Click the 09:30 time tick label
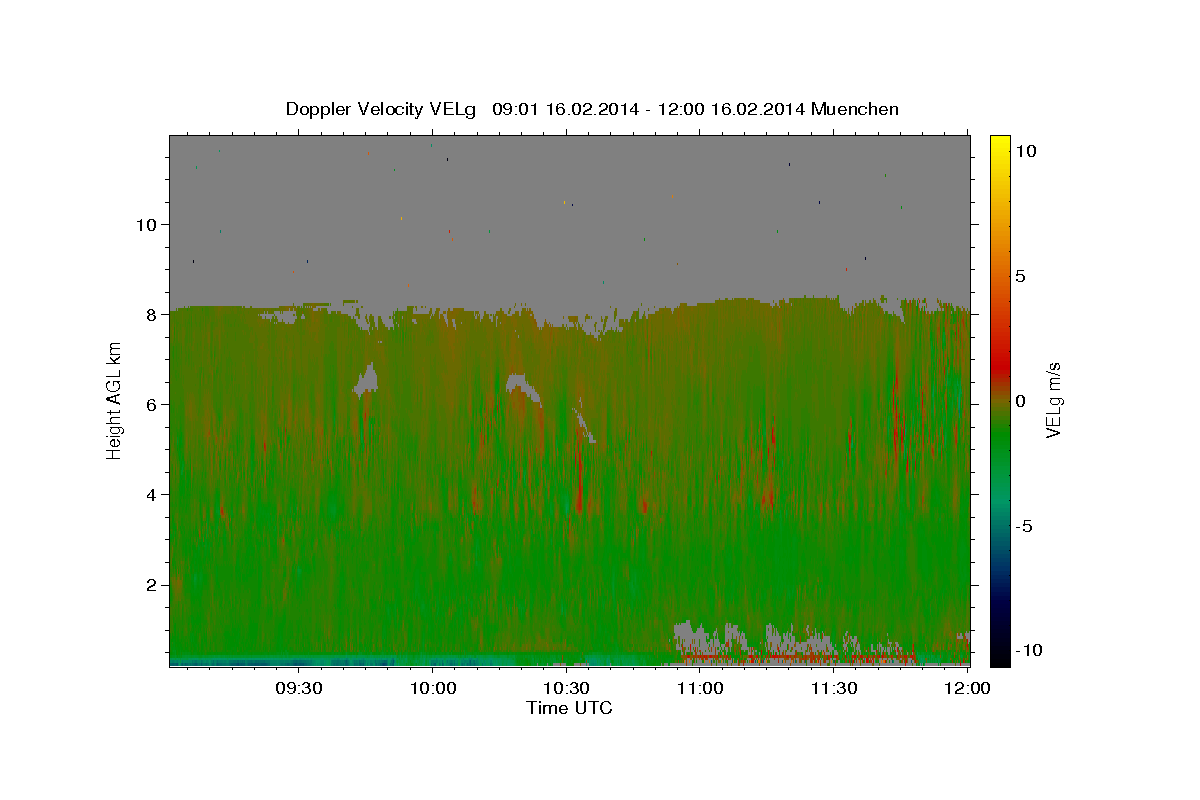Image resolution: width=1200 pixels, height=800 pixels. (298, 688)
